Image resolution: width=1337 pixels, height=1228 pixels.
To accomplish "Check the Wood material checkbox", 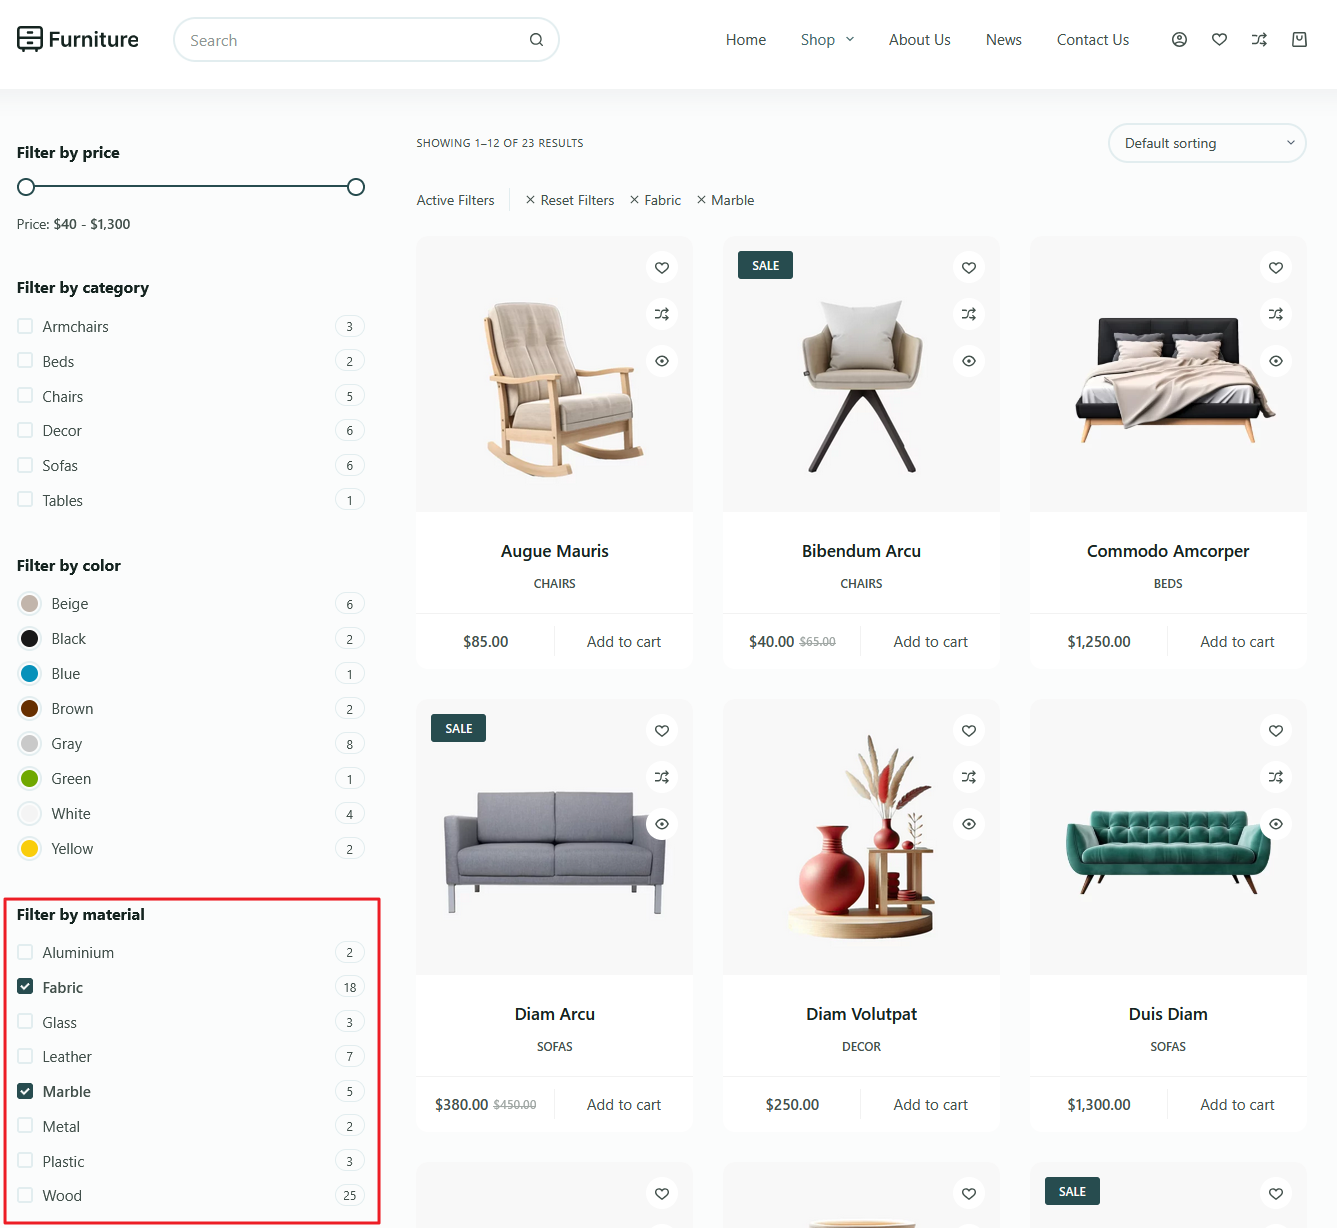I will click(24, 1195).
